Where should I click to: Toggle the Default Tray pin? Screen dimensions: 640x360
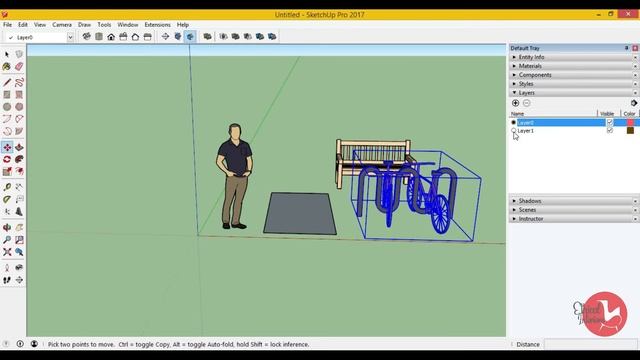click(x=627, y=48)
